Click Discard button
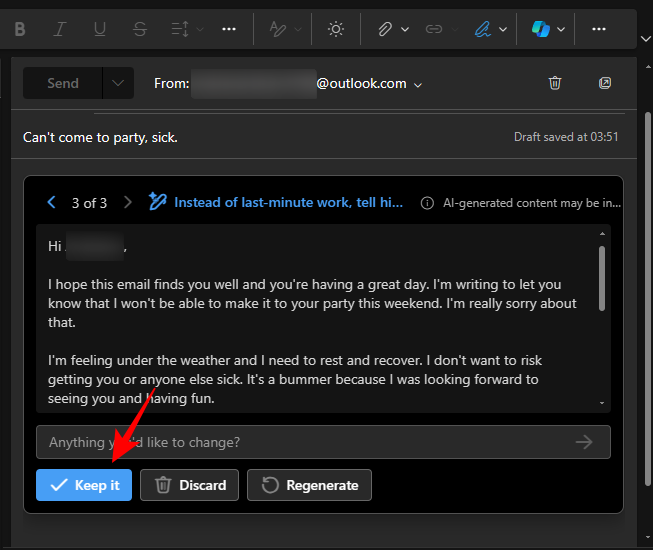Screen dimensions: 653x550 pyautogui.click(x=189, y=485)
